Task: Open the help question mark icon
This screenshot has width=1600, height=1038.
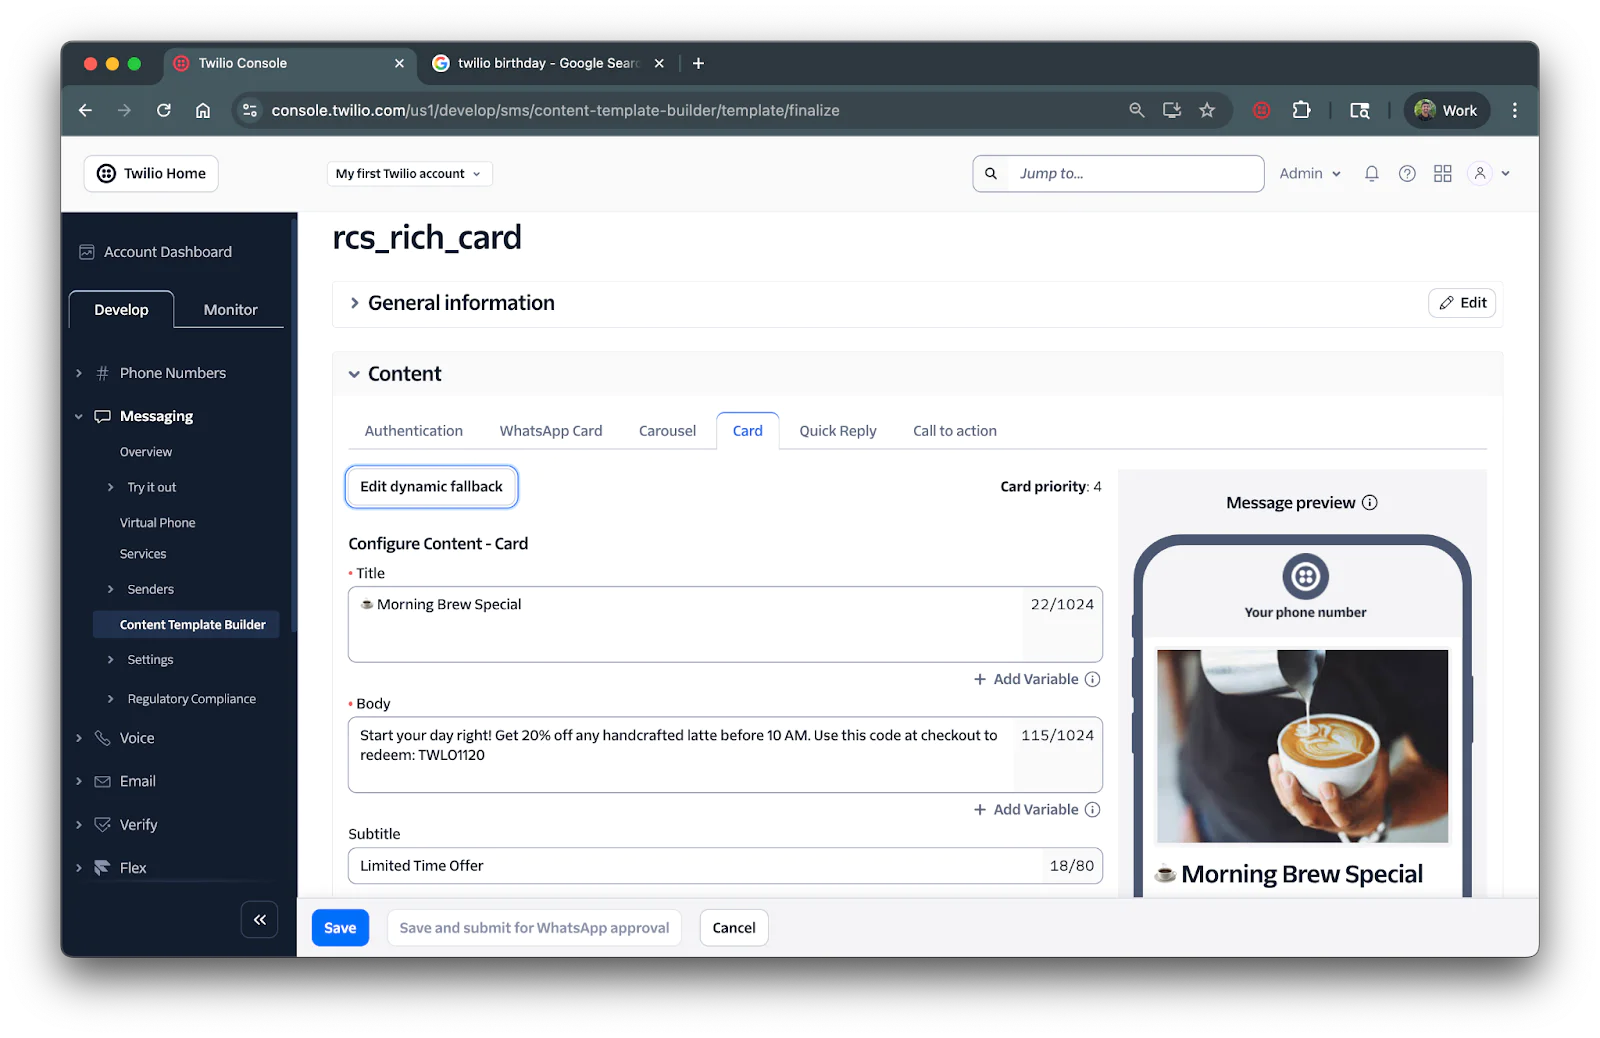Action: coord(1407,173)
